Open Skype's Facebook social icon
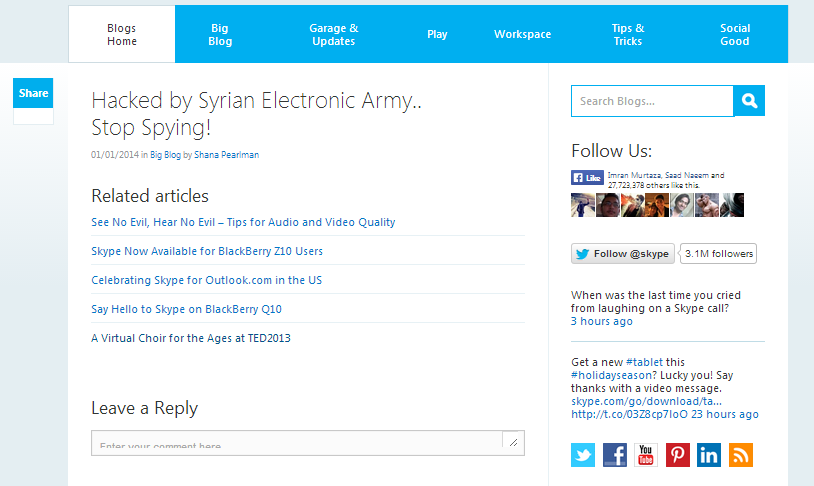This screenshot has height=486, width=814. pos(615,455)
